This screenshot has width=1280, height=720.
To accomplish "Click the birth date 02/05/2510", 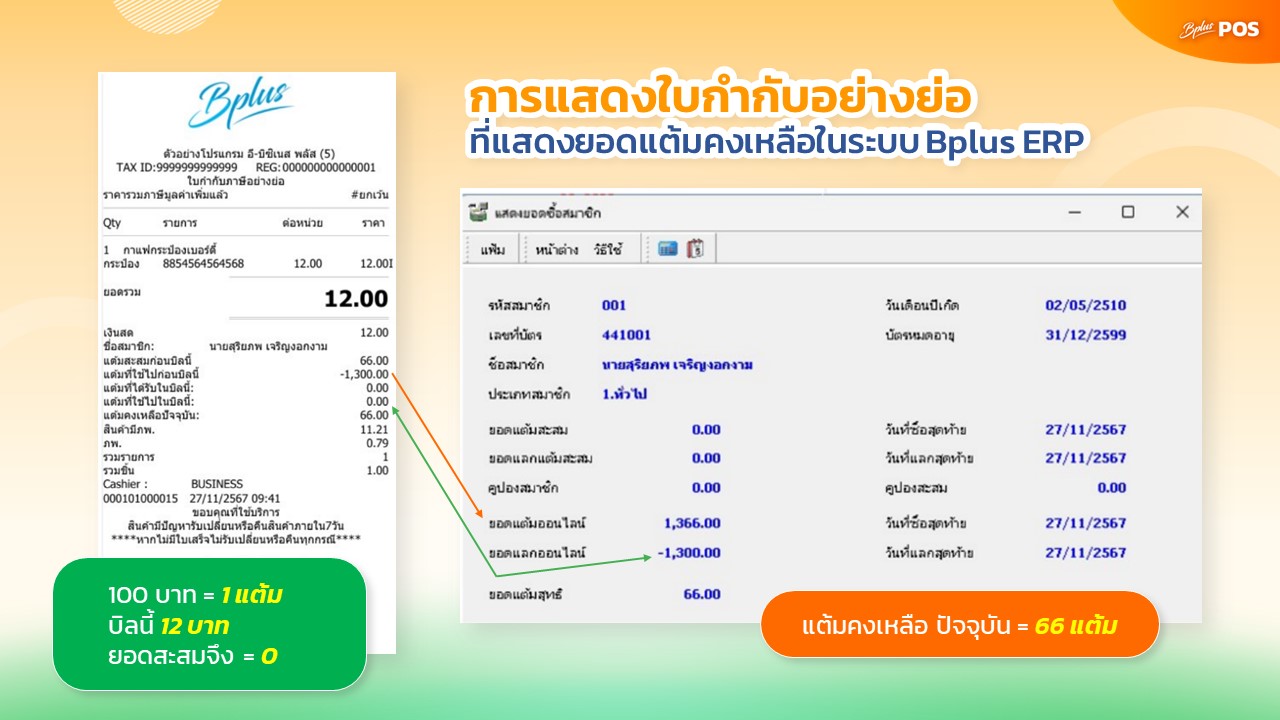I will point(1086,305).
